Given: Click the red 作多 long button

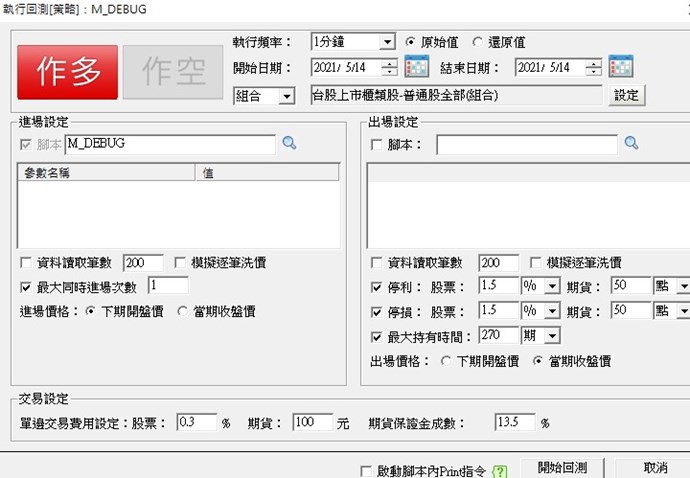Looking at the screenshot, I should point(67,71).
